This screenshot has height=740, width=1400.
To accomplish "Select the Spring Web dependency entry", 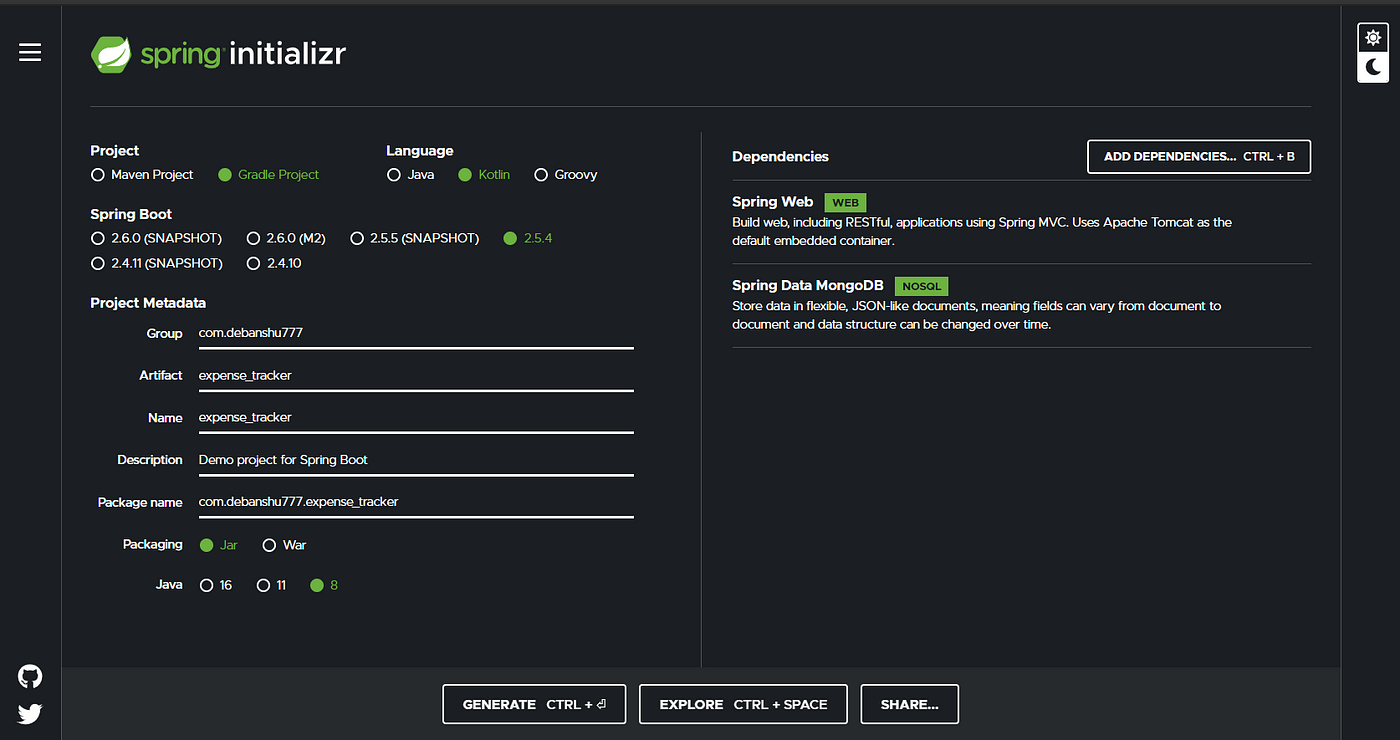I will coord(1021,222).
